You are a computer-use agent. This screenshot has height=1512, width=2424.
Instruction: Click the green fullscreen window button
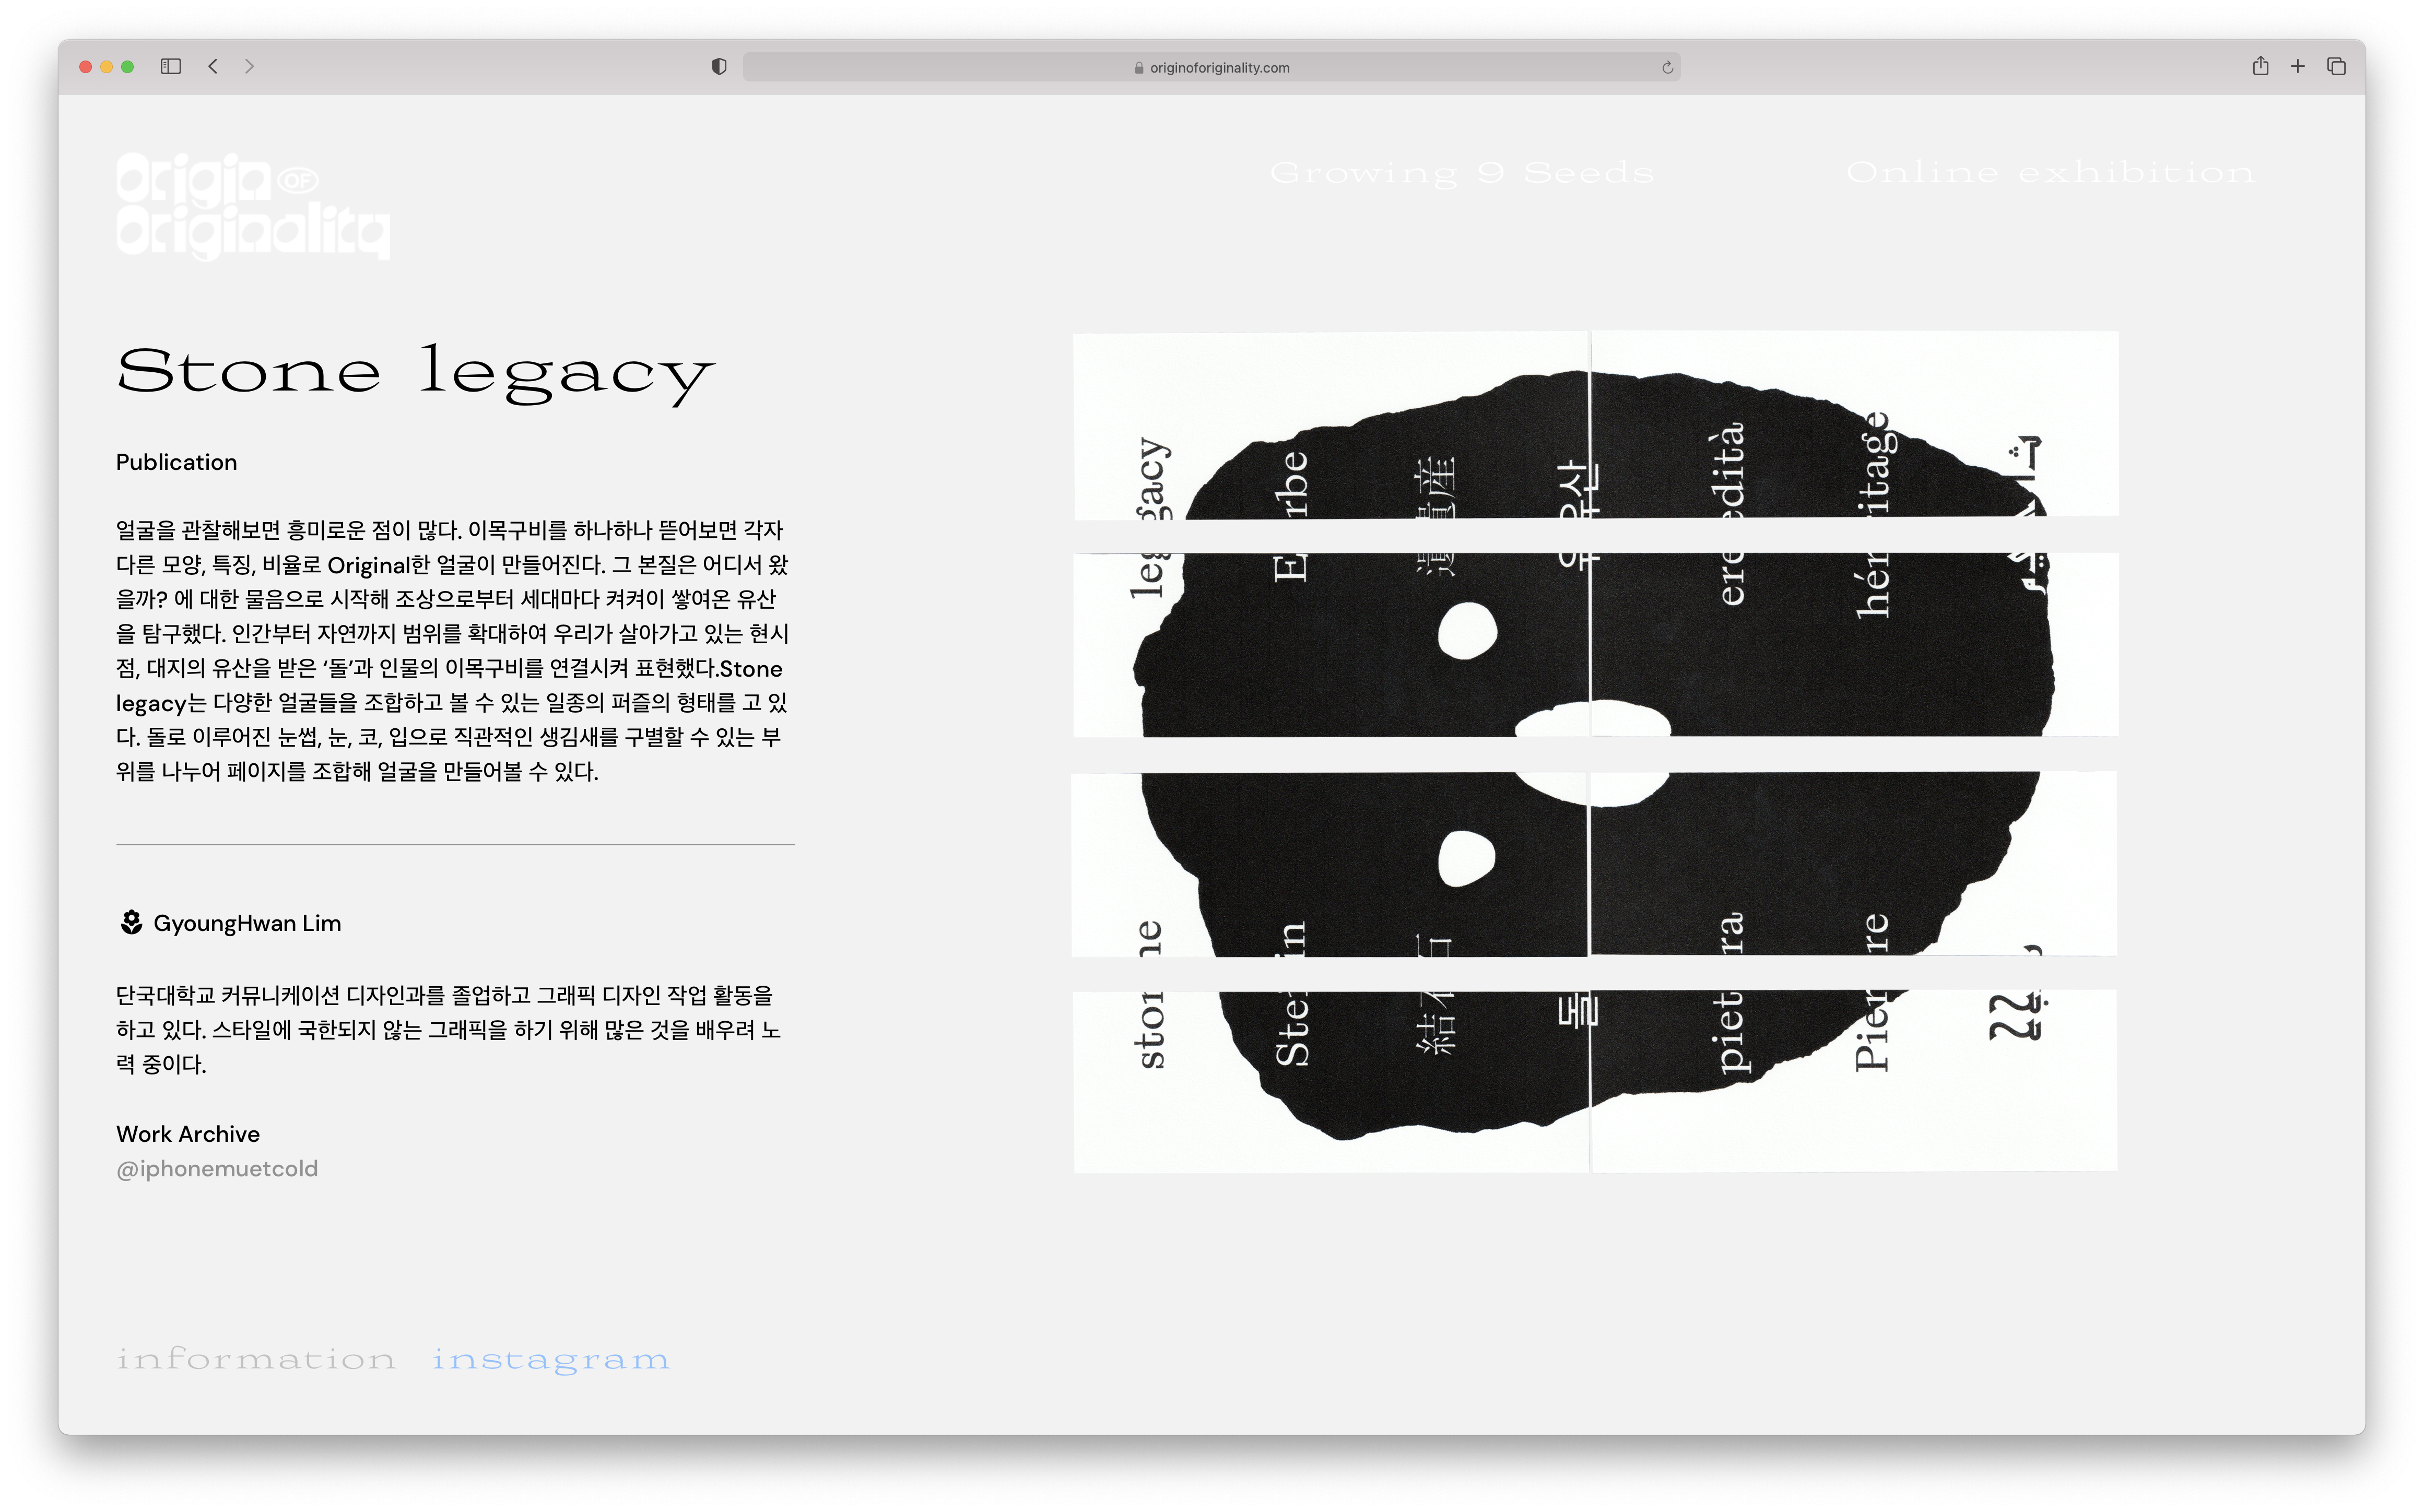(x=127, y=66)
